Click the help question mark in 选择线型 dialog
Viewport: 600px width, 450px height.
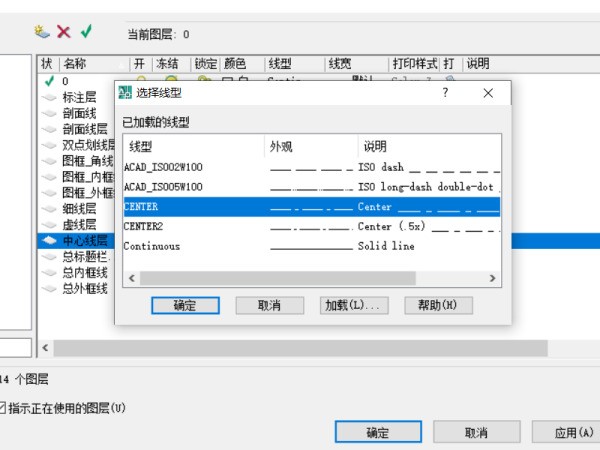click(445, 93)
